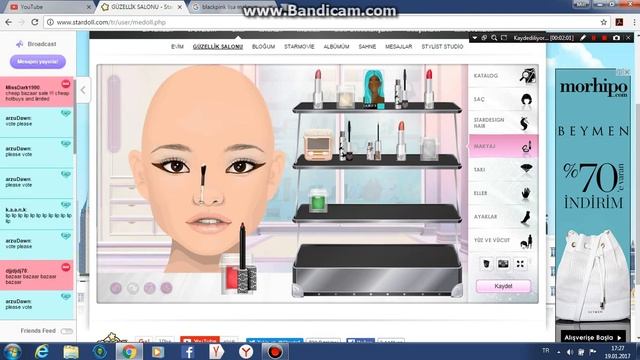Pick the pink lipstick beside the powder jar
This screenshot has width=640, height=360.
coord(318,89)
